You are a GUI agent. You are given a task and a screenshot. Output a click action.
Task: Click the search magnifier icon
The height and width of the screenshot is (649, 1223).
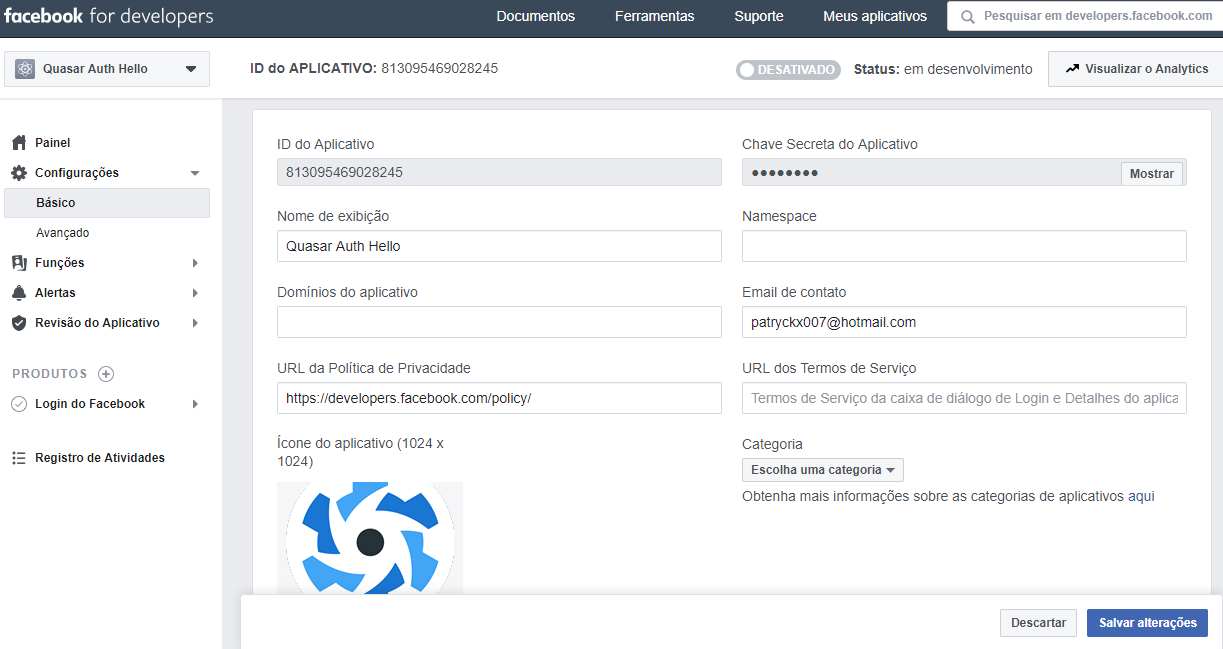[x=965, y=16]
